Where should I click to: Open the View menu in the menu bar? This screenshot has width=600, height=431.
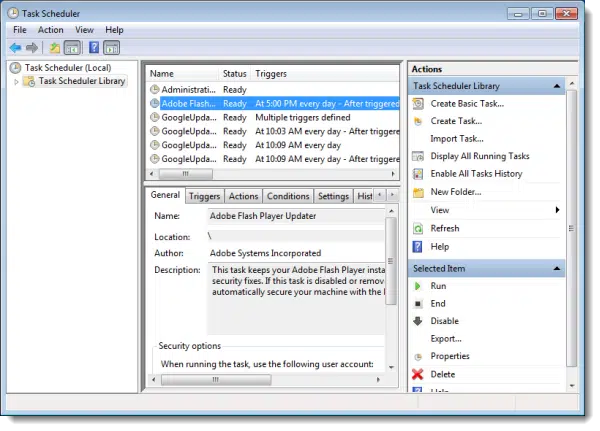85,30
